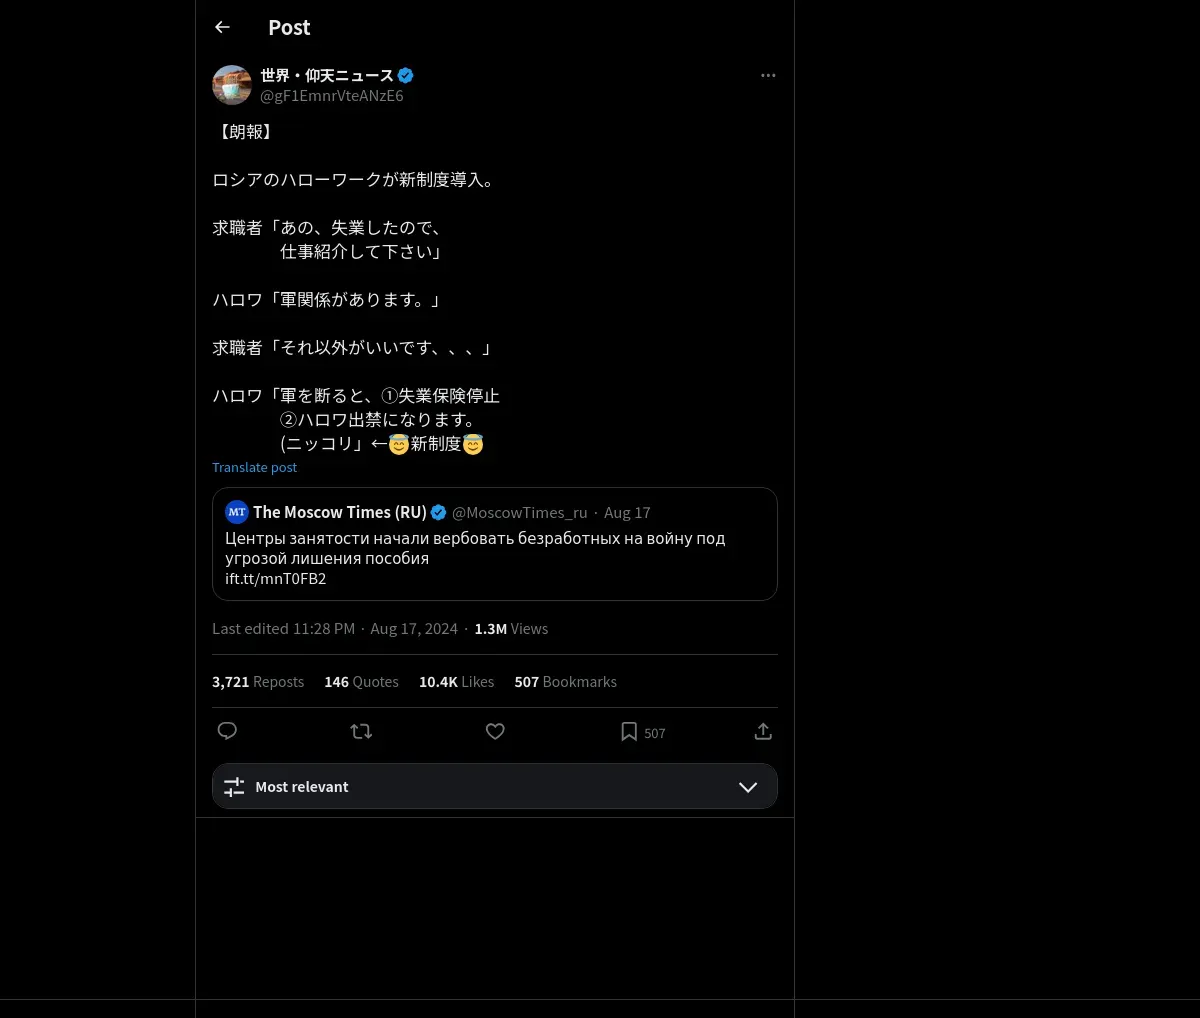This screenshot has width=1200, height=1018.
Task: Repost using the retweet arrows icon
Action: pos(361,731)
